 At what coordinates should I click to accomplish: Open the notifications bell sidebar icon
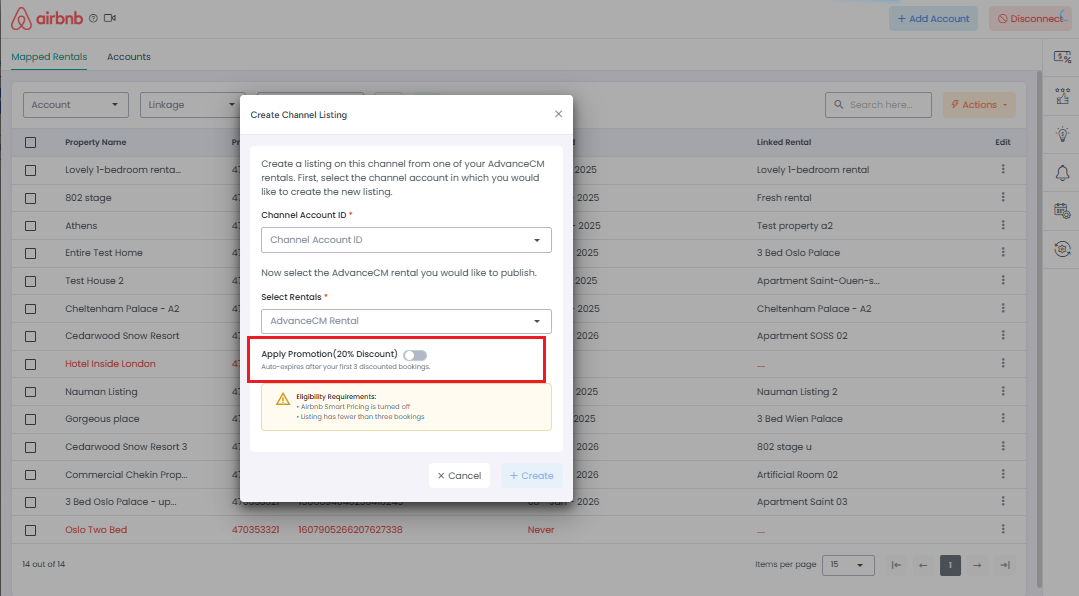(x=1062, y=173)
